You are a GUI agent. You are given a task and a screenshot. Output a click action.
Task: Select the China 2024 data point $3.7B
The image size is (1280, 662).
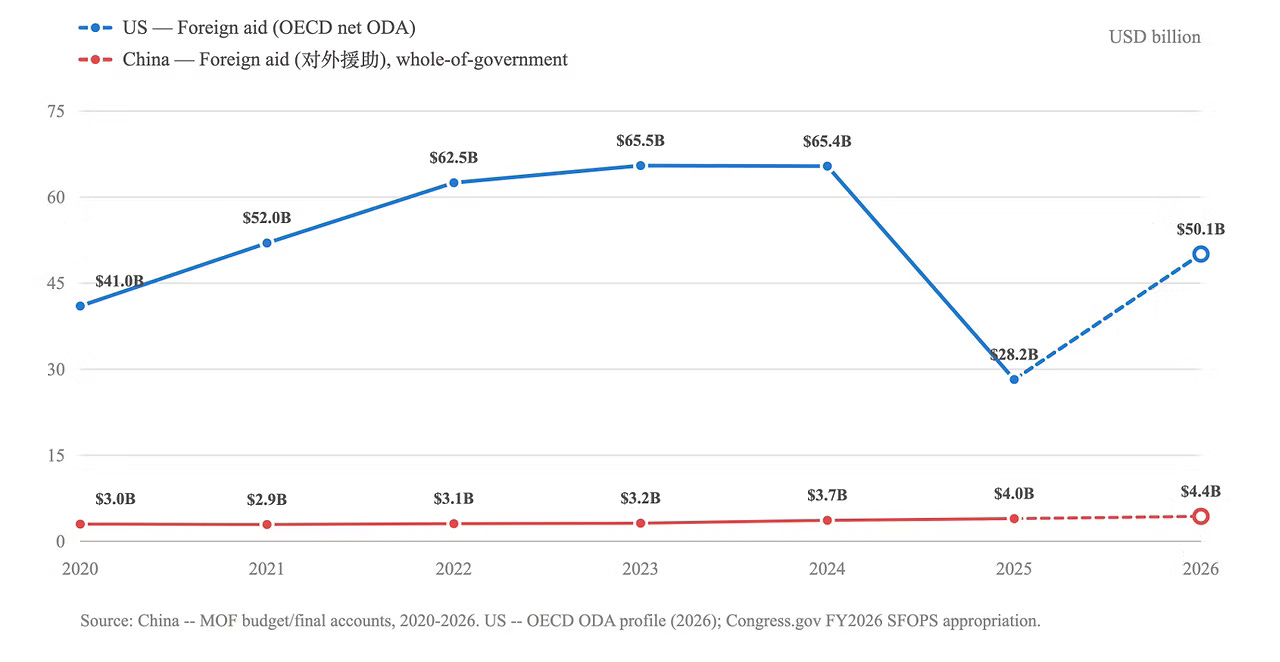coord(827,520)
